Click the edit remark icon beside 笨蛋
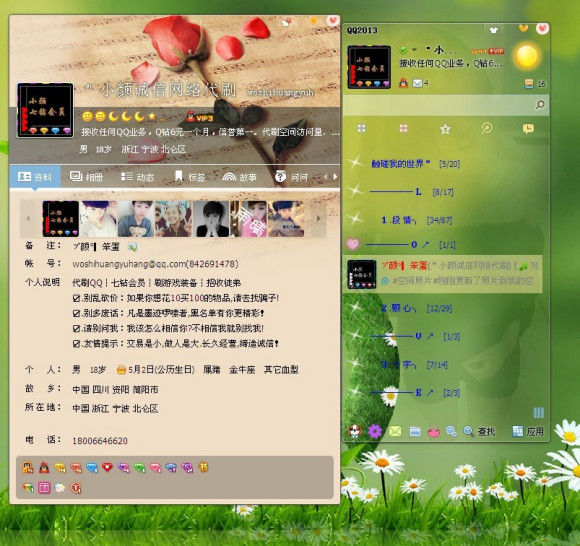The image size is (580, 546). pyautogui.click(x=132, y=247)
